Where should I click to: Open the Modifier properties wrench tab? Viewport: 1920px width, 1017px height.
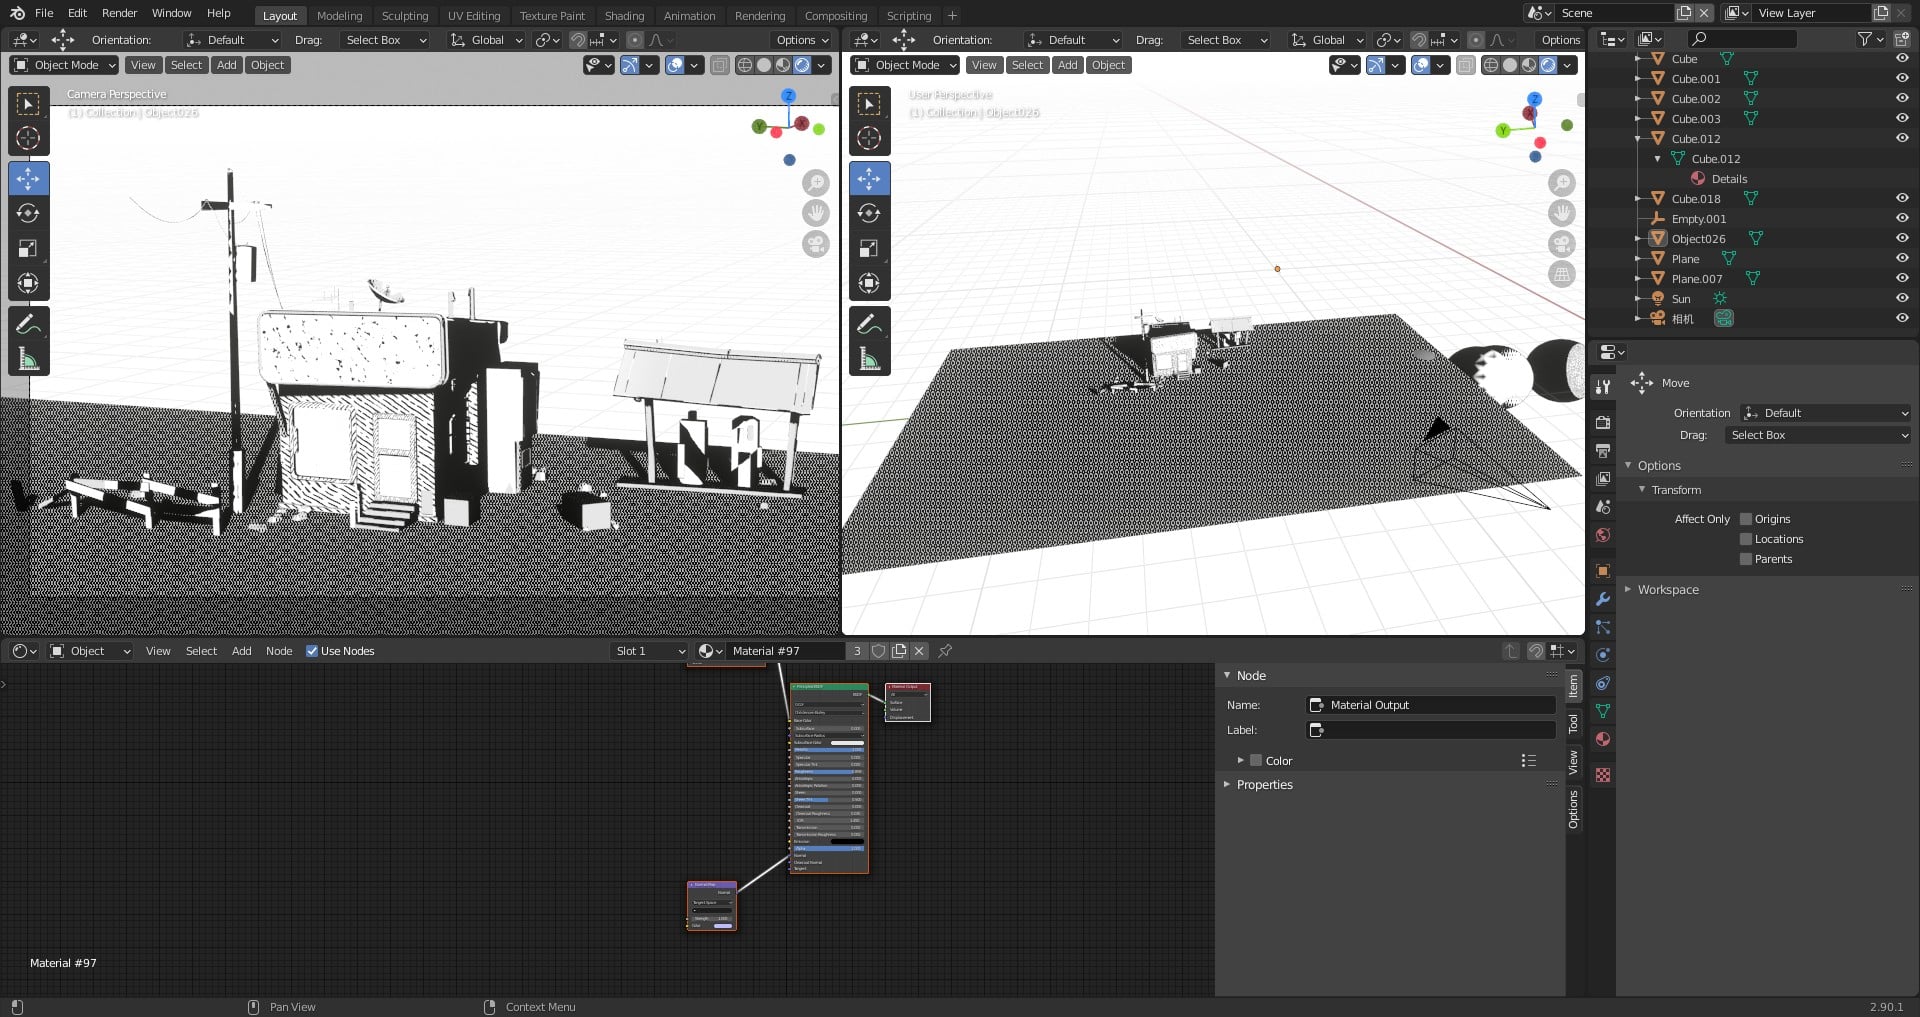coord(1603,599)
